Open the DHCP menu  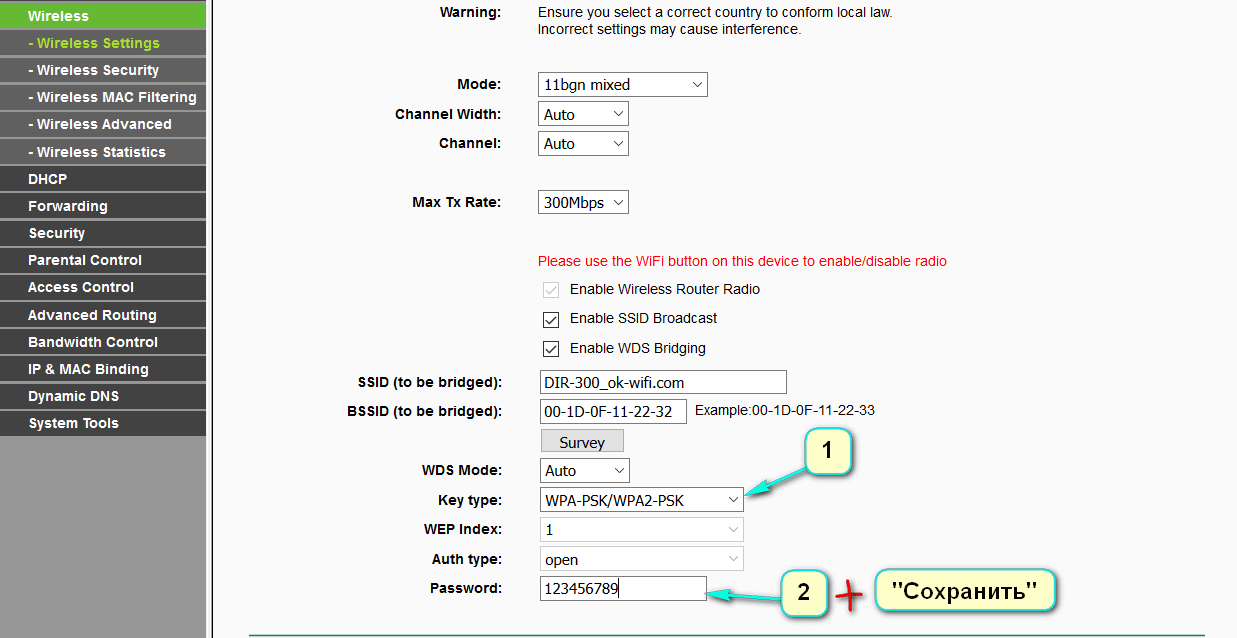(x=103, y=179)
